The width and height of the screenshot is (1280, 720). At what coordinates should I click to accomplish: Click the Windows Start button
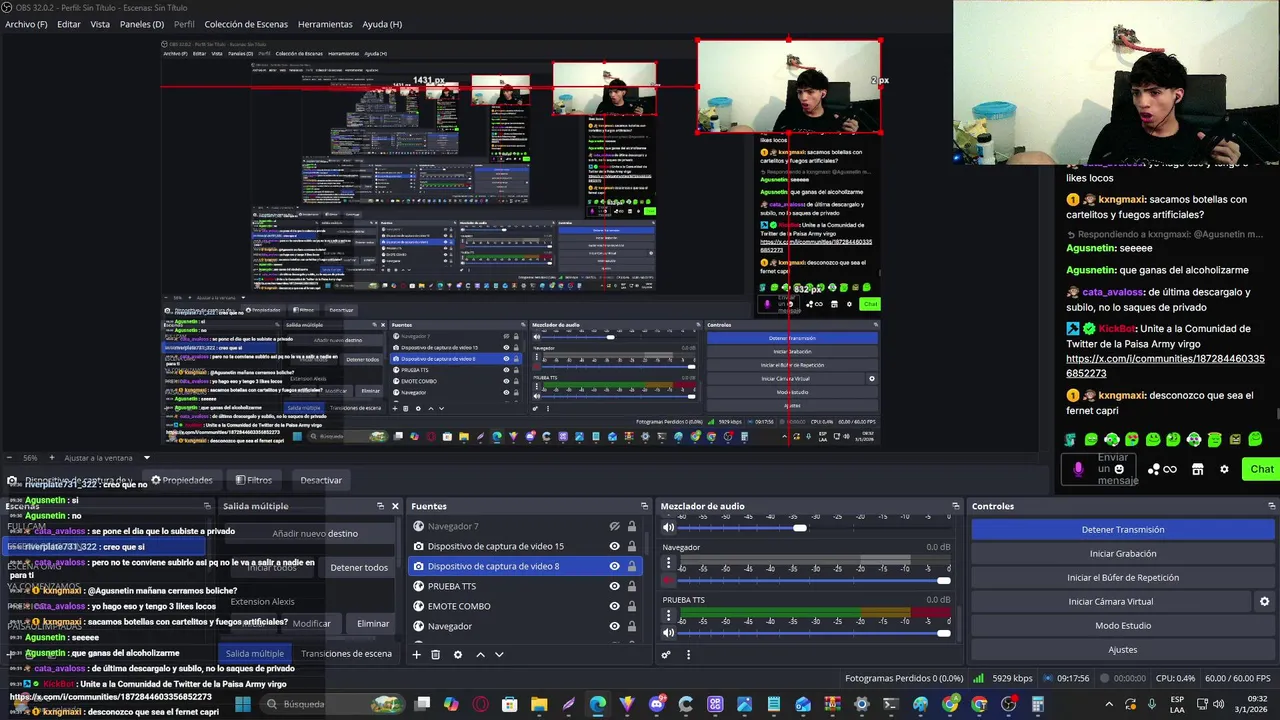(x=243, y=704)
